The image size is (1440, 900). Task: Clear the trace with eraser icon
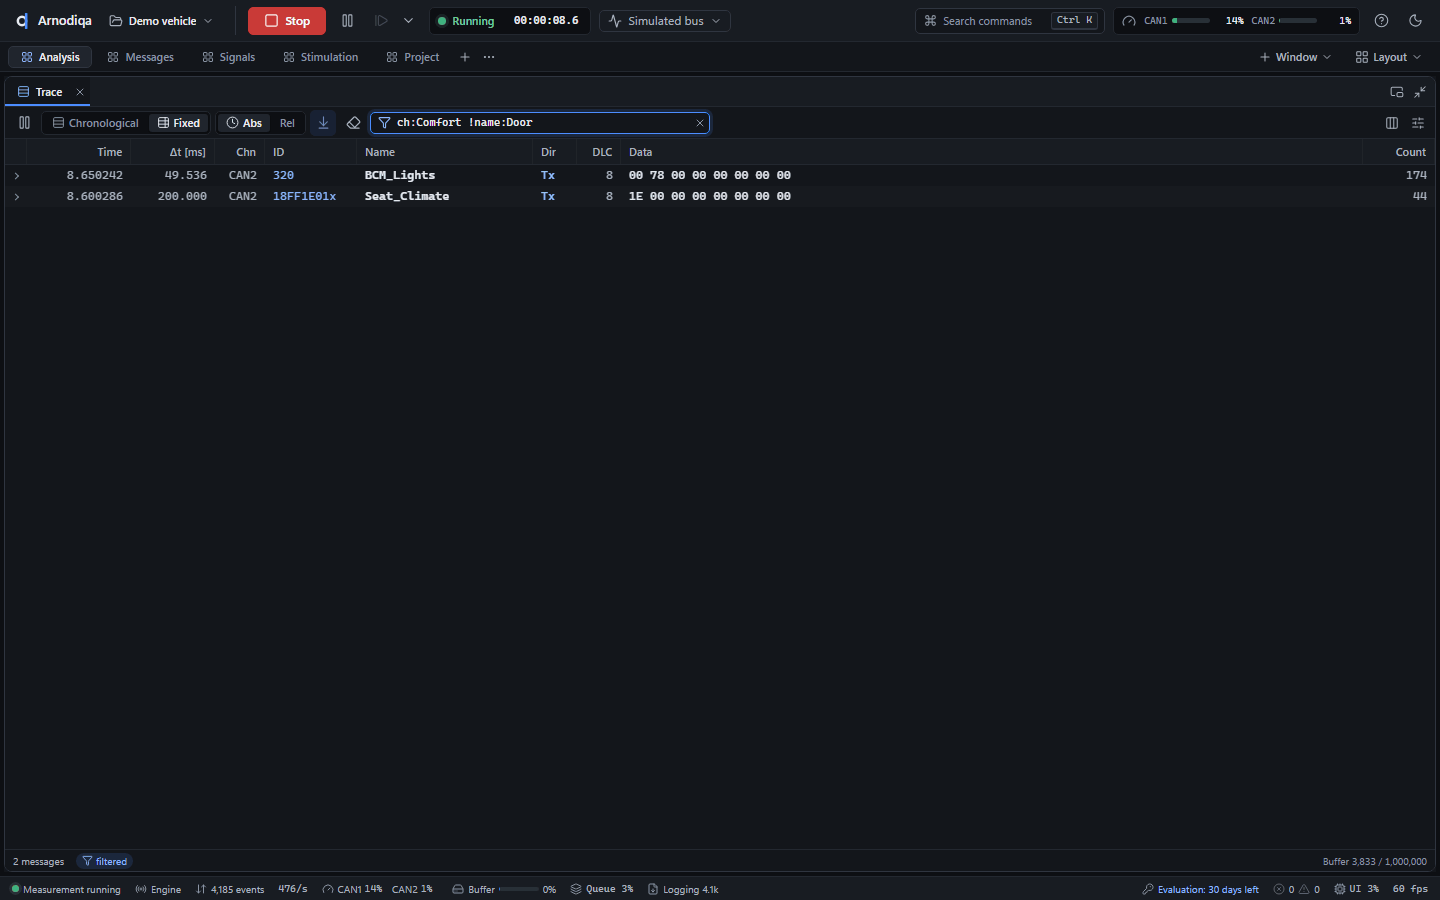pos(353,123)
